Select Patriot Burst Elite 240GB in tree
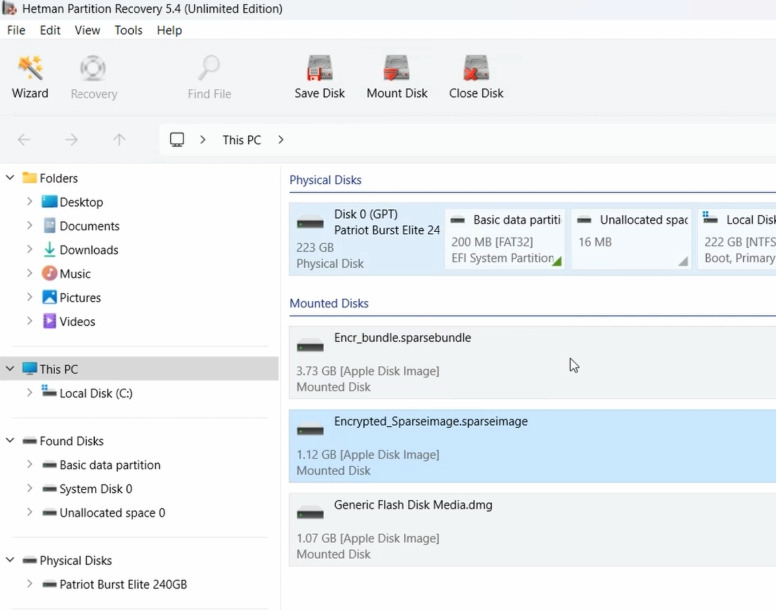The width and height of the screenshot is (776, 610). pyautogui.click(x=123, y=584)
